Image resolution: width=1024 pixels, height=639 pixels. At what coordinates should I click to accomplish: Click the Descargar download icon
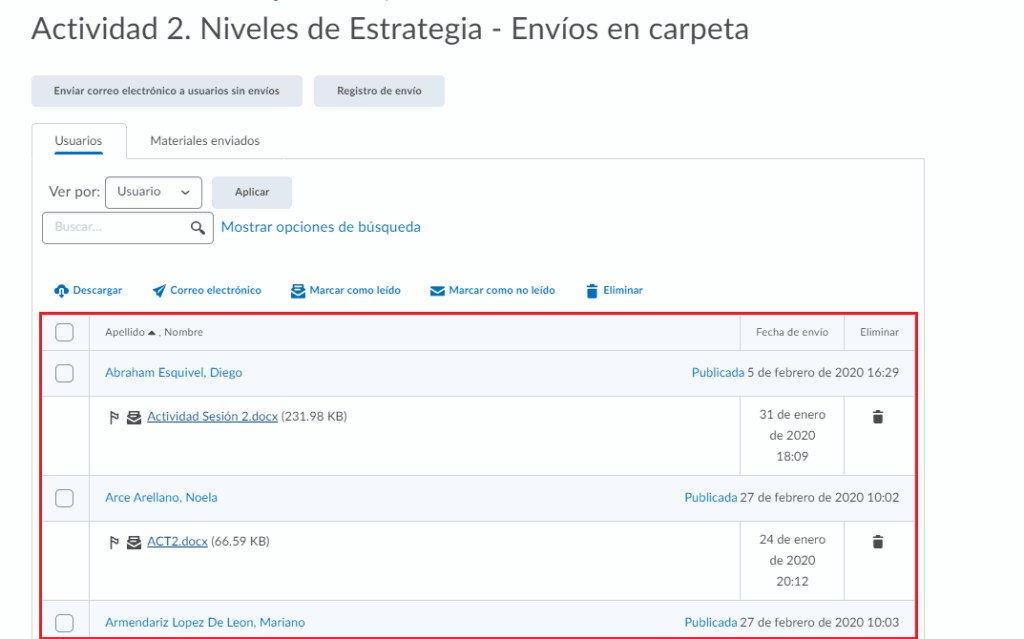tap(61, 291)
